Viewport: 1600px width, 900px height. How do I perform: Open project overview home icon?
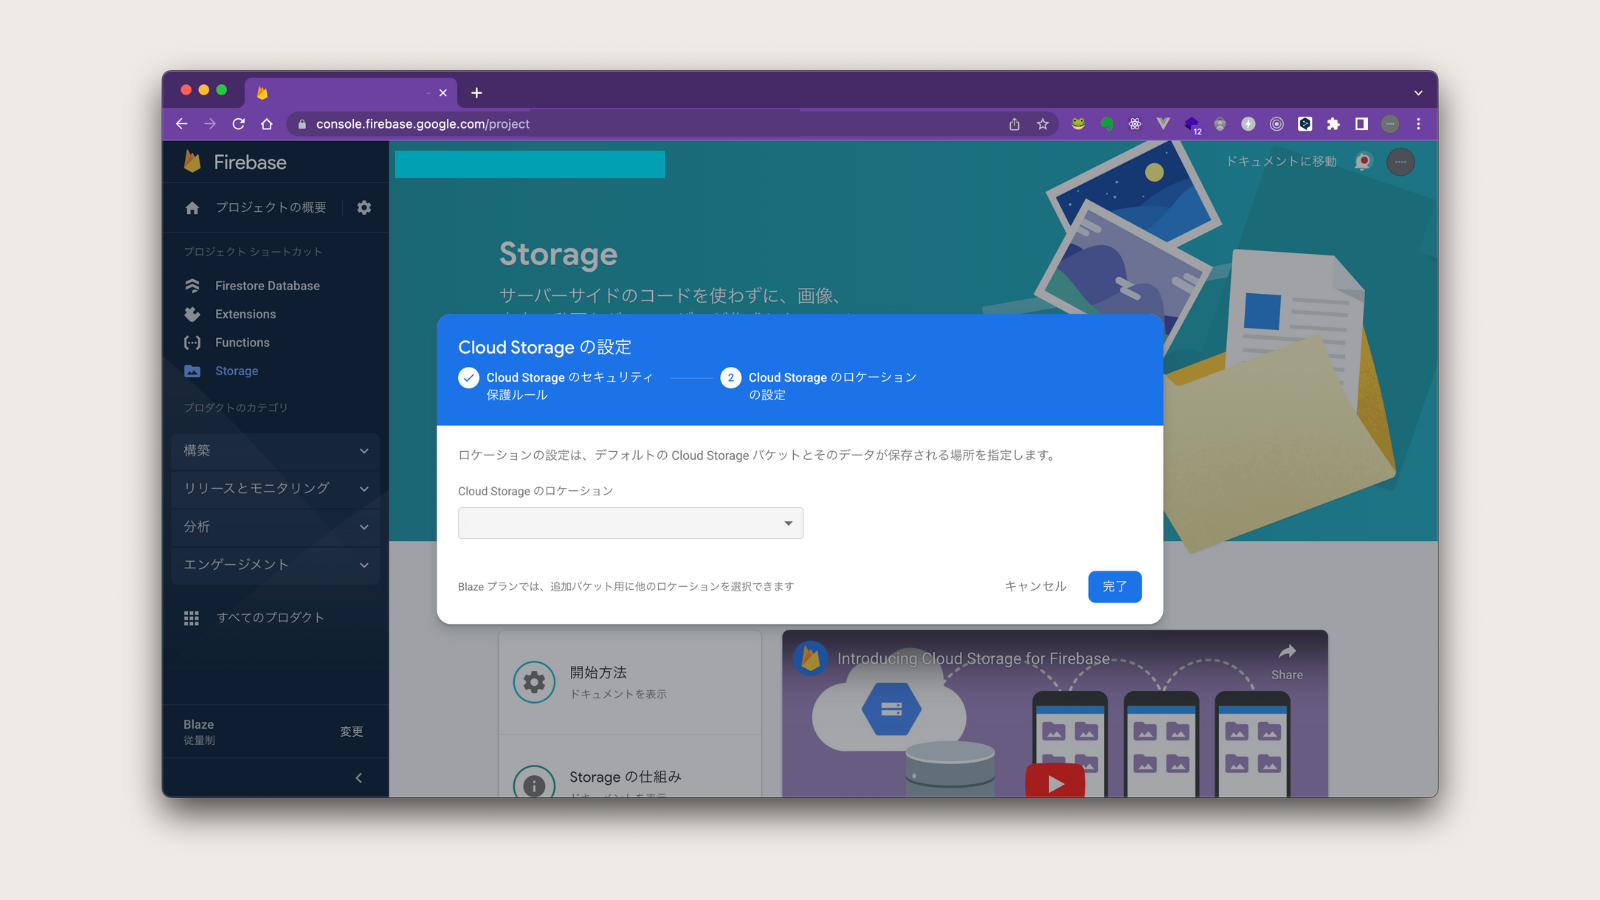click(x=192, y=208)
